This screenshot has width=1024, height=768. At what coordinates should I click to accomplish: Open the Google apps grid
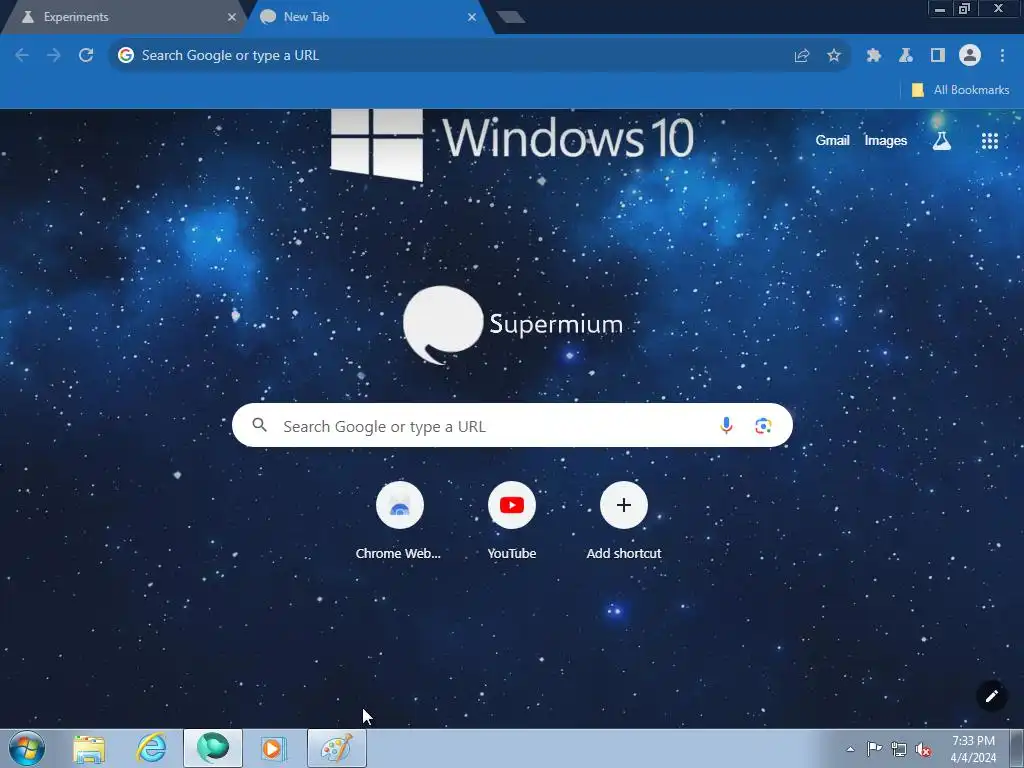pos(989,141)
